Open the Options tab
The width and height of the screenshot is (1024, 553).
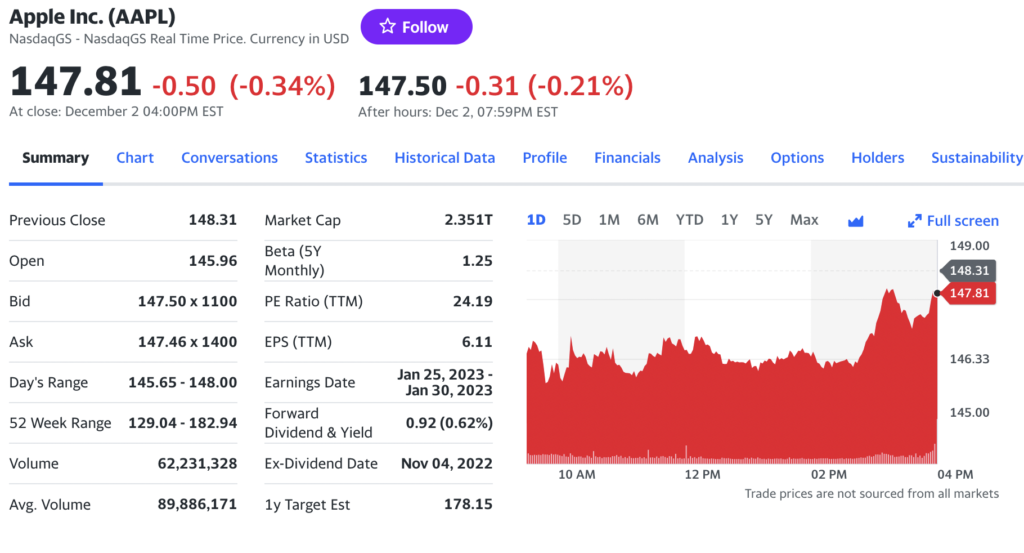(x=797, y=158)
